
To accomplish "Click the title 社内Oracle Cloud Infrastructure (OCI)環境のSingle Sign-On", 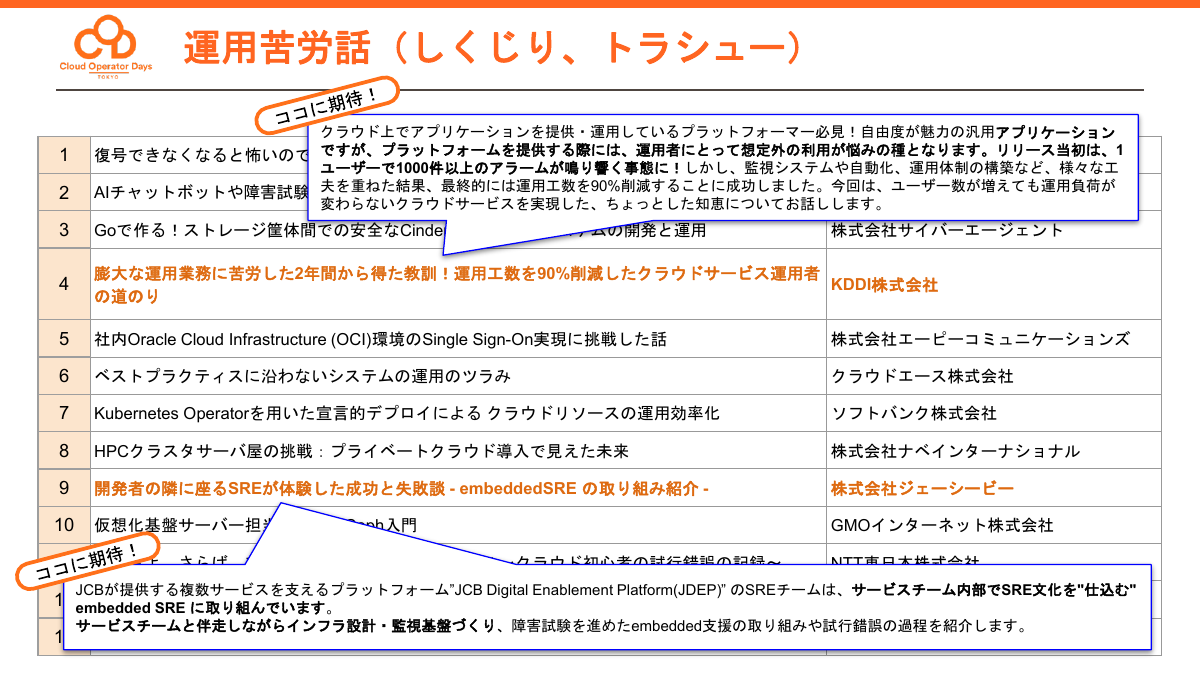I will [380, 339].
